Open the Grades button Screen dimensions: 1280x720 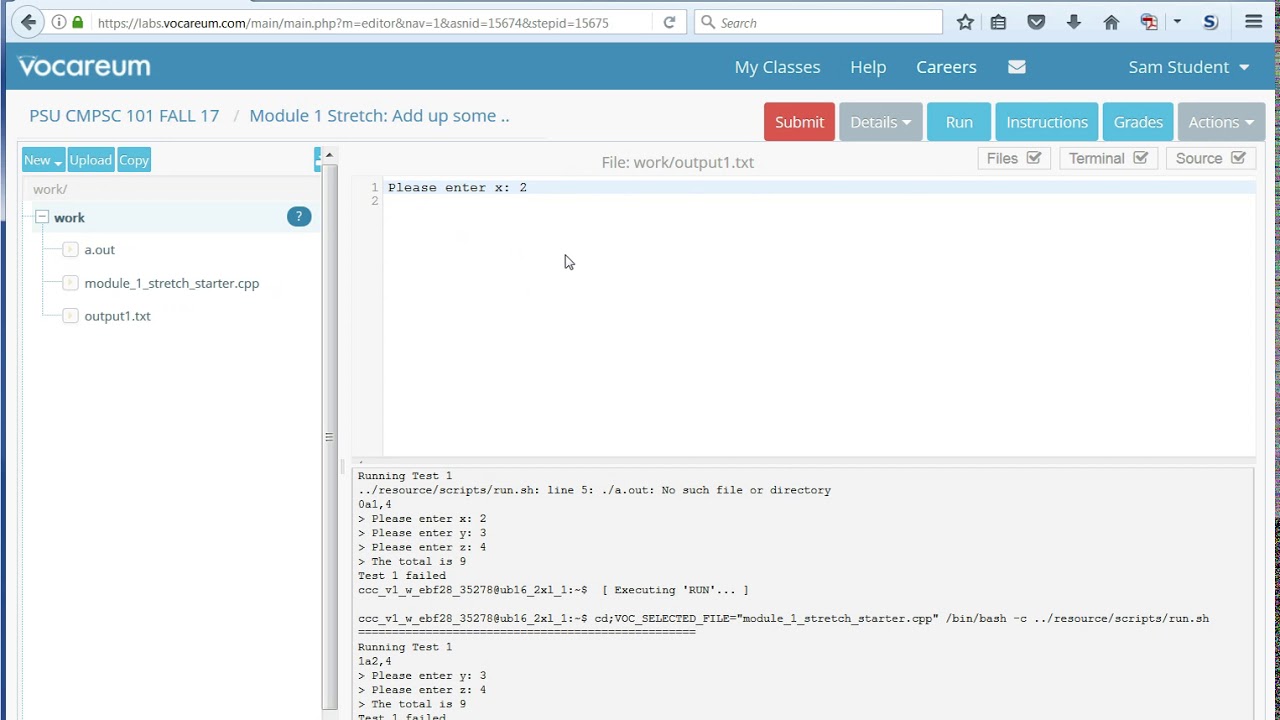click(x=1138, y=122)
